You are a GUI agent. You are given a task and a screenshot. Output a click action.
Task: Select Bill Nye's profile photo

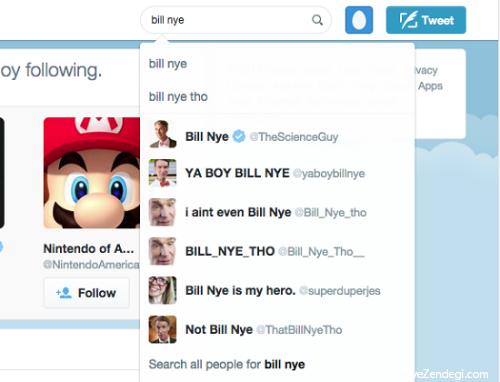pyautogui.click(x=162, y=134)
